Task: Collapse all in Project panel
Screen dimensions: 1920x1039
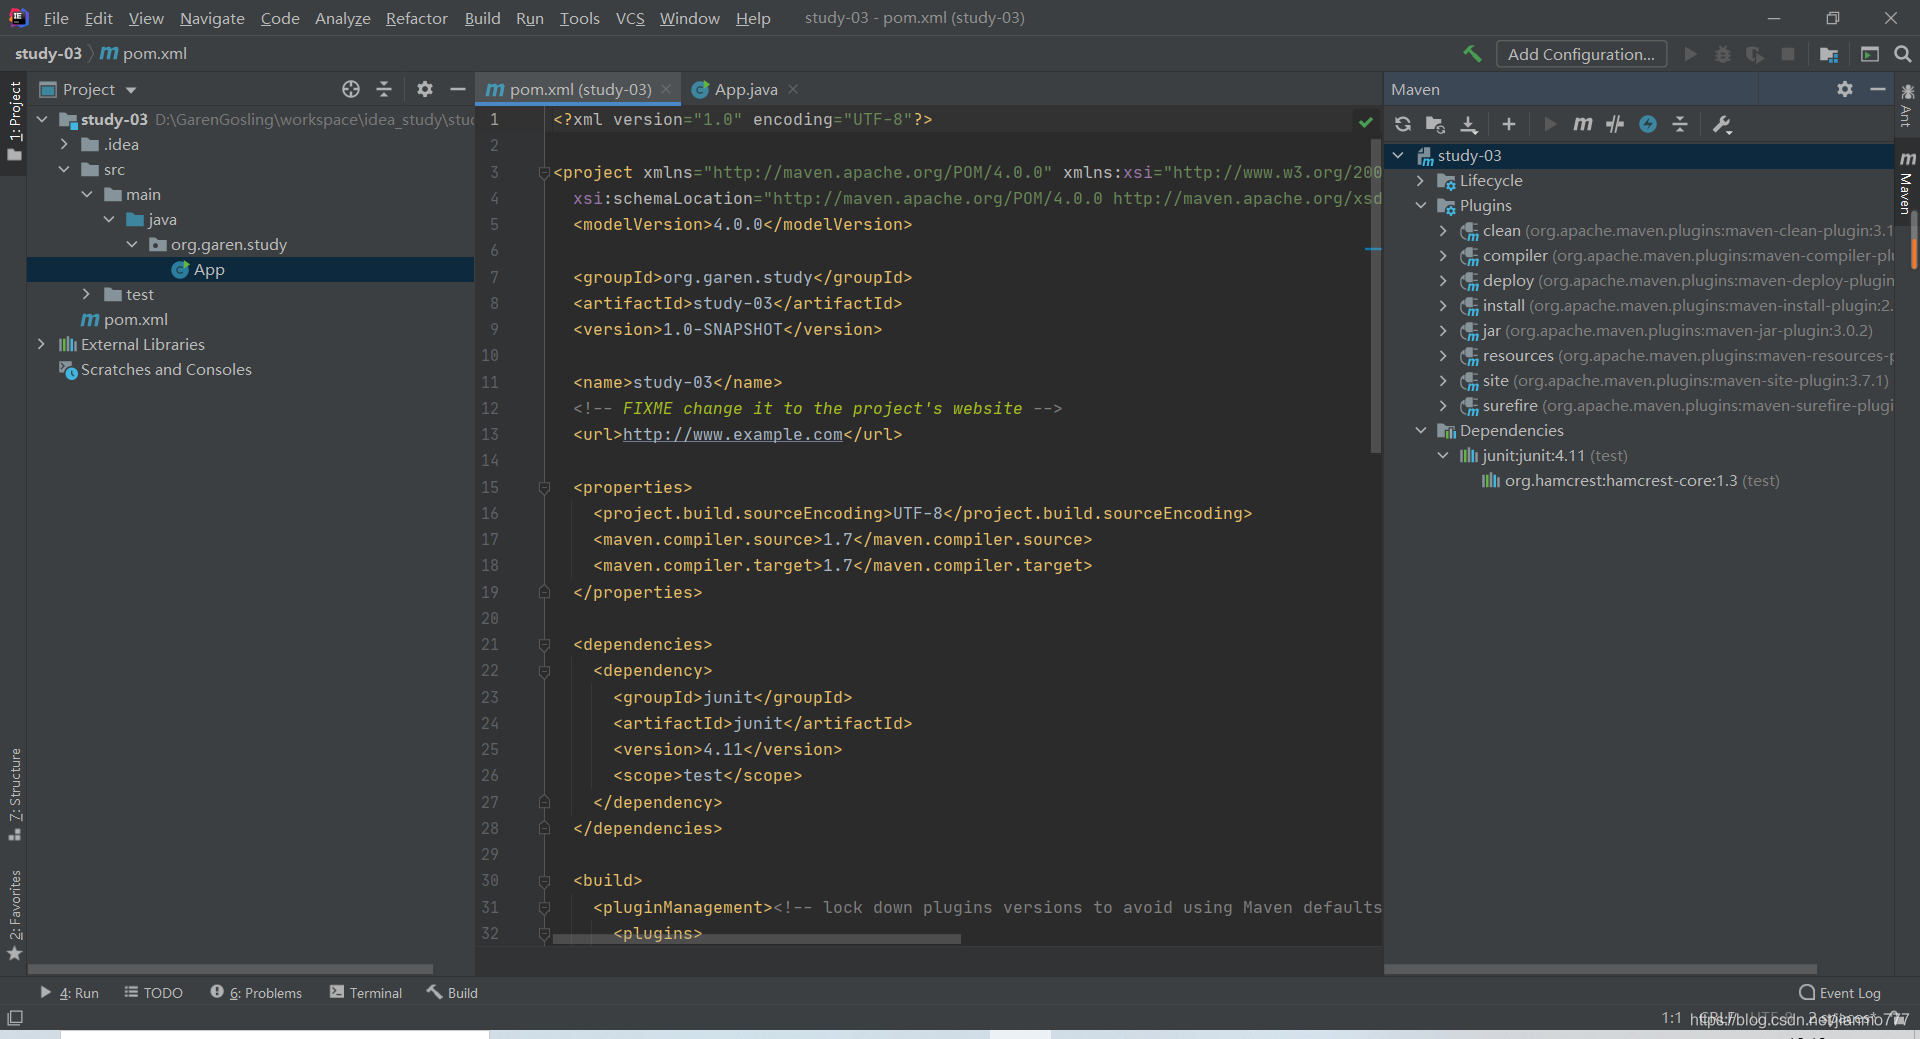Action: [x=384, y=89]
